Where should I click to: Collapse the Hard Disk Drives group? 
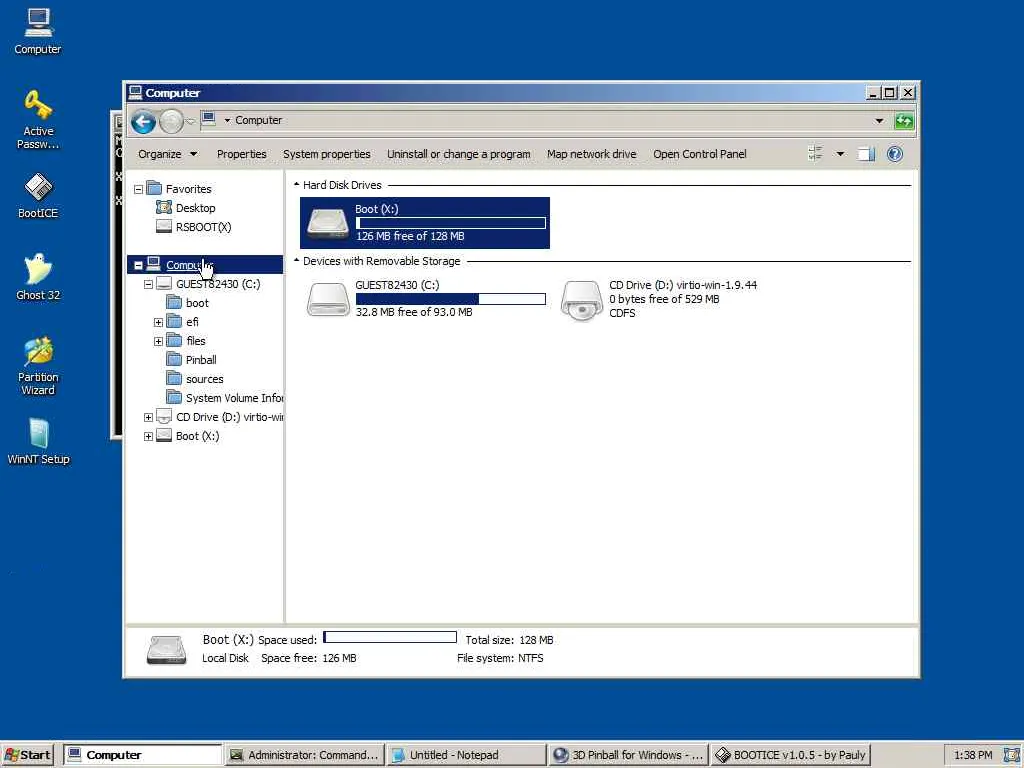[x=296, y=185]
